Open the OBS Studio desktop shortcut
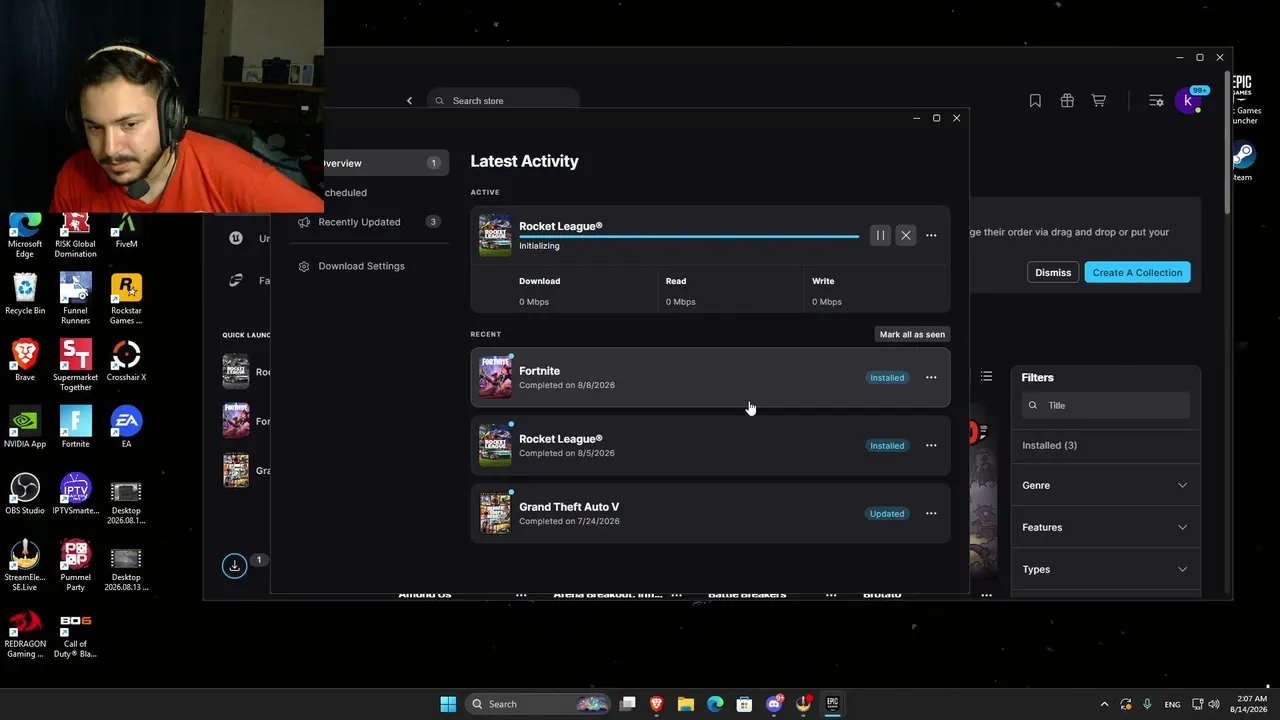This screenshot has height=720, width=1280. point(25,495)
